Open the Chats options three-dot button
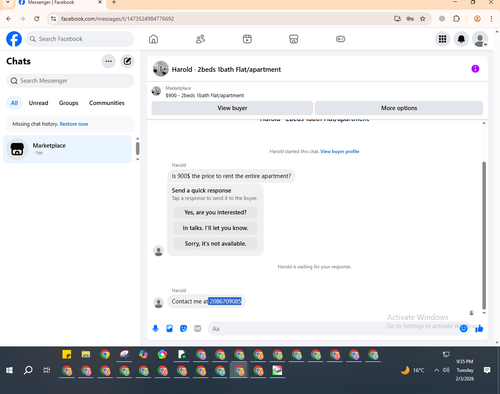 click(108, 61)
